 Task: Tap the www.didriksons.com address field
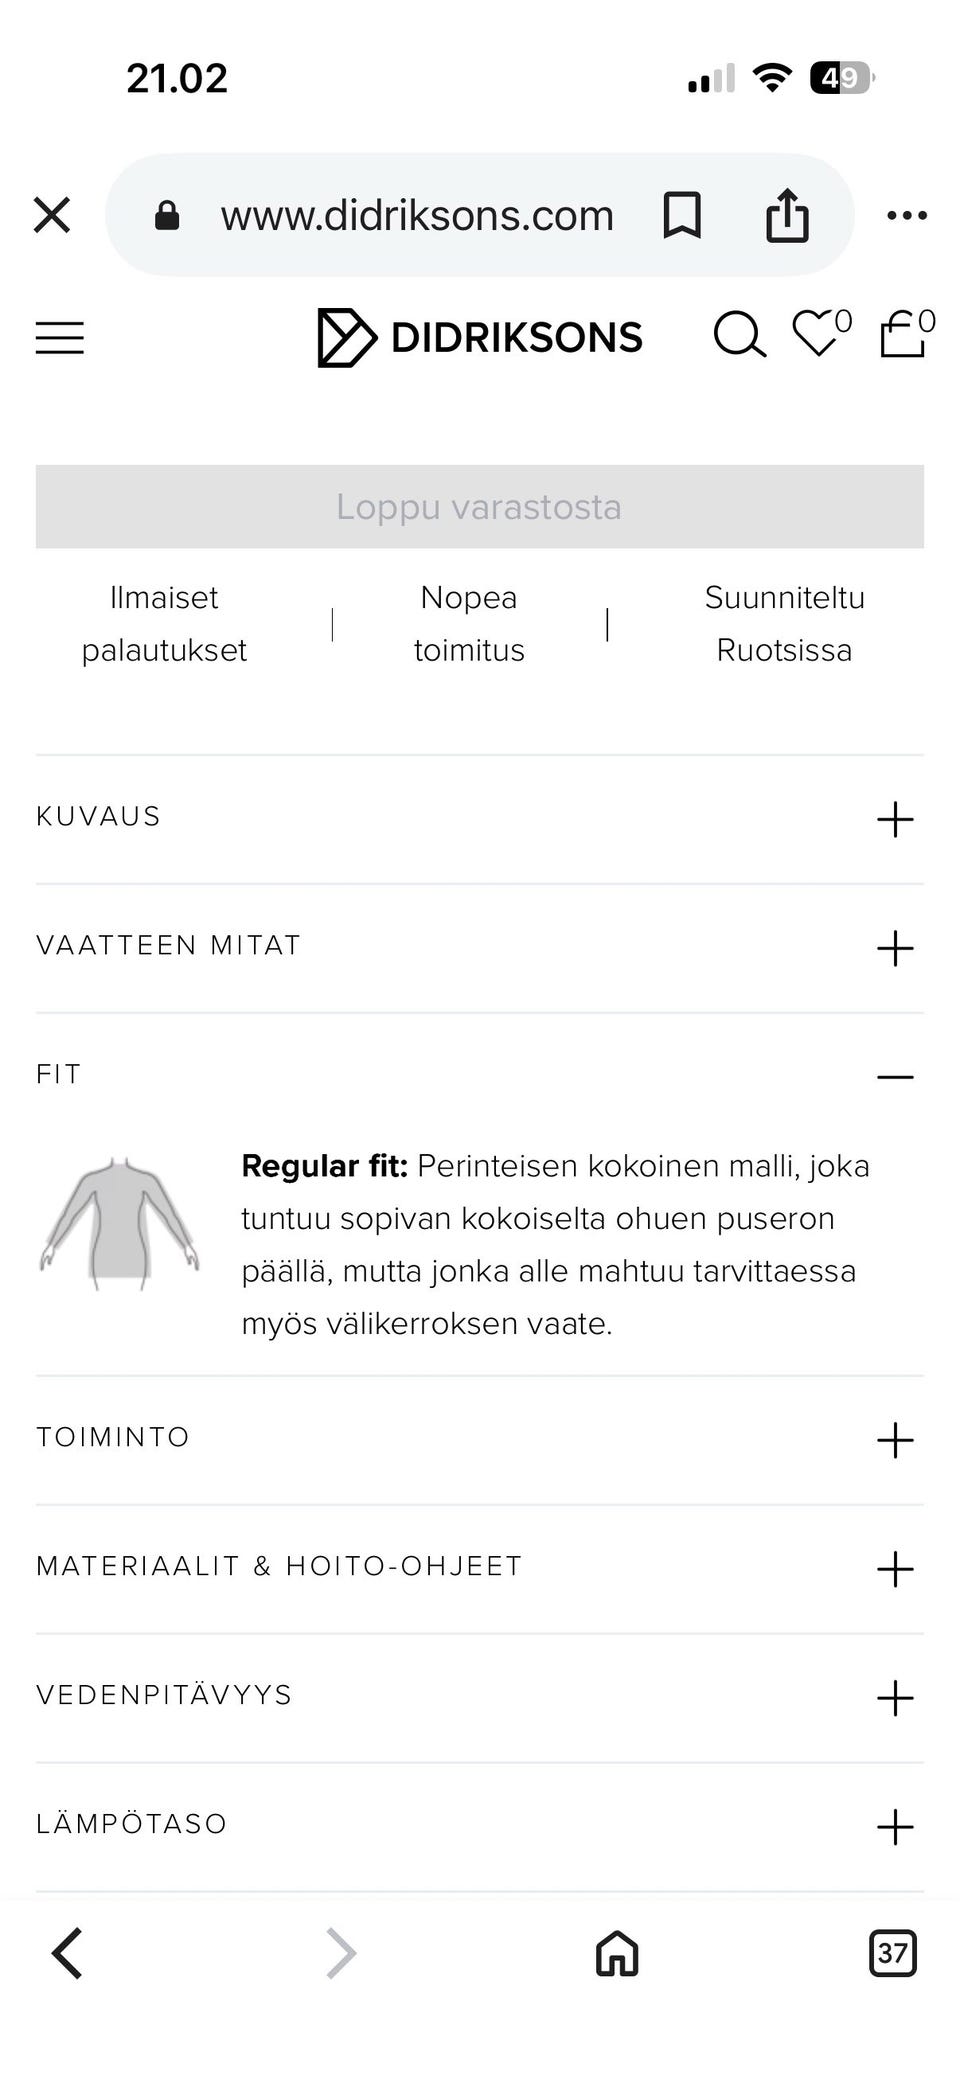pyautogui.click(x=417, y=215)
